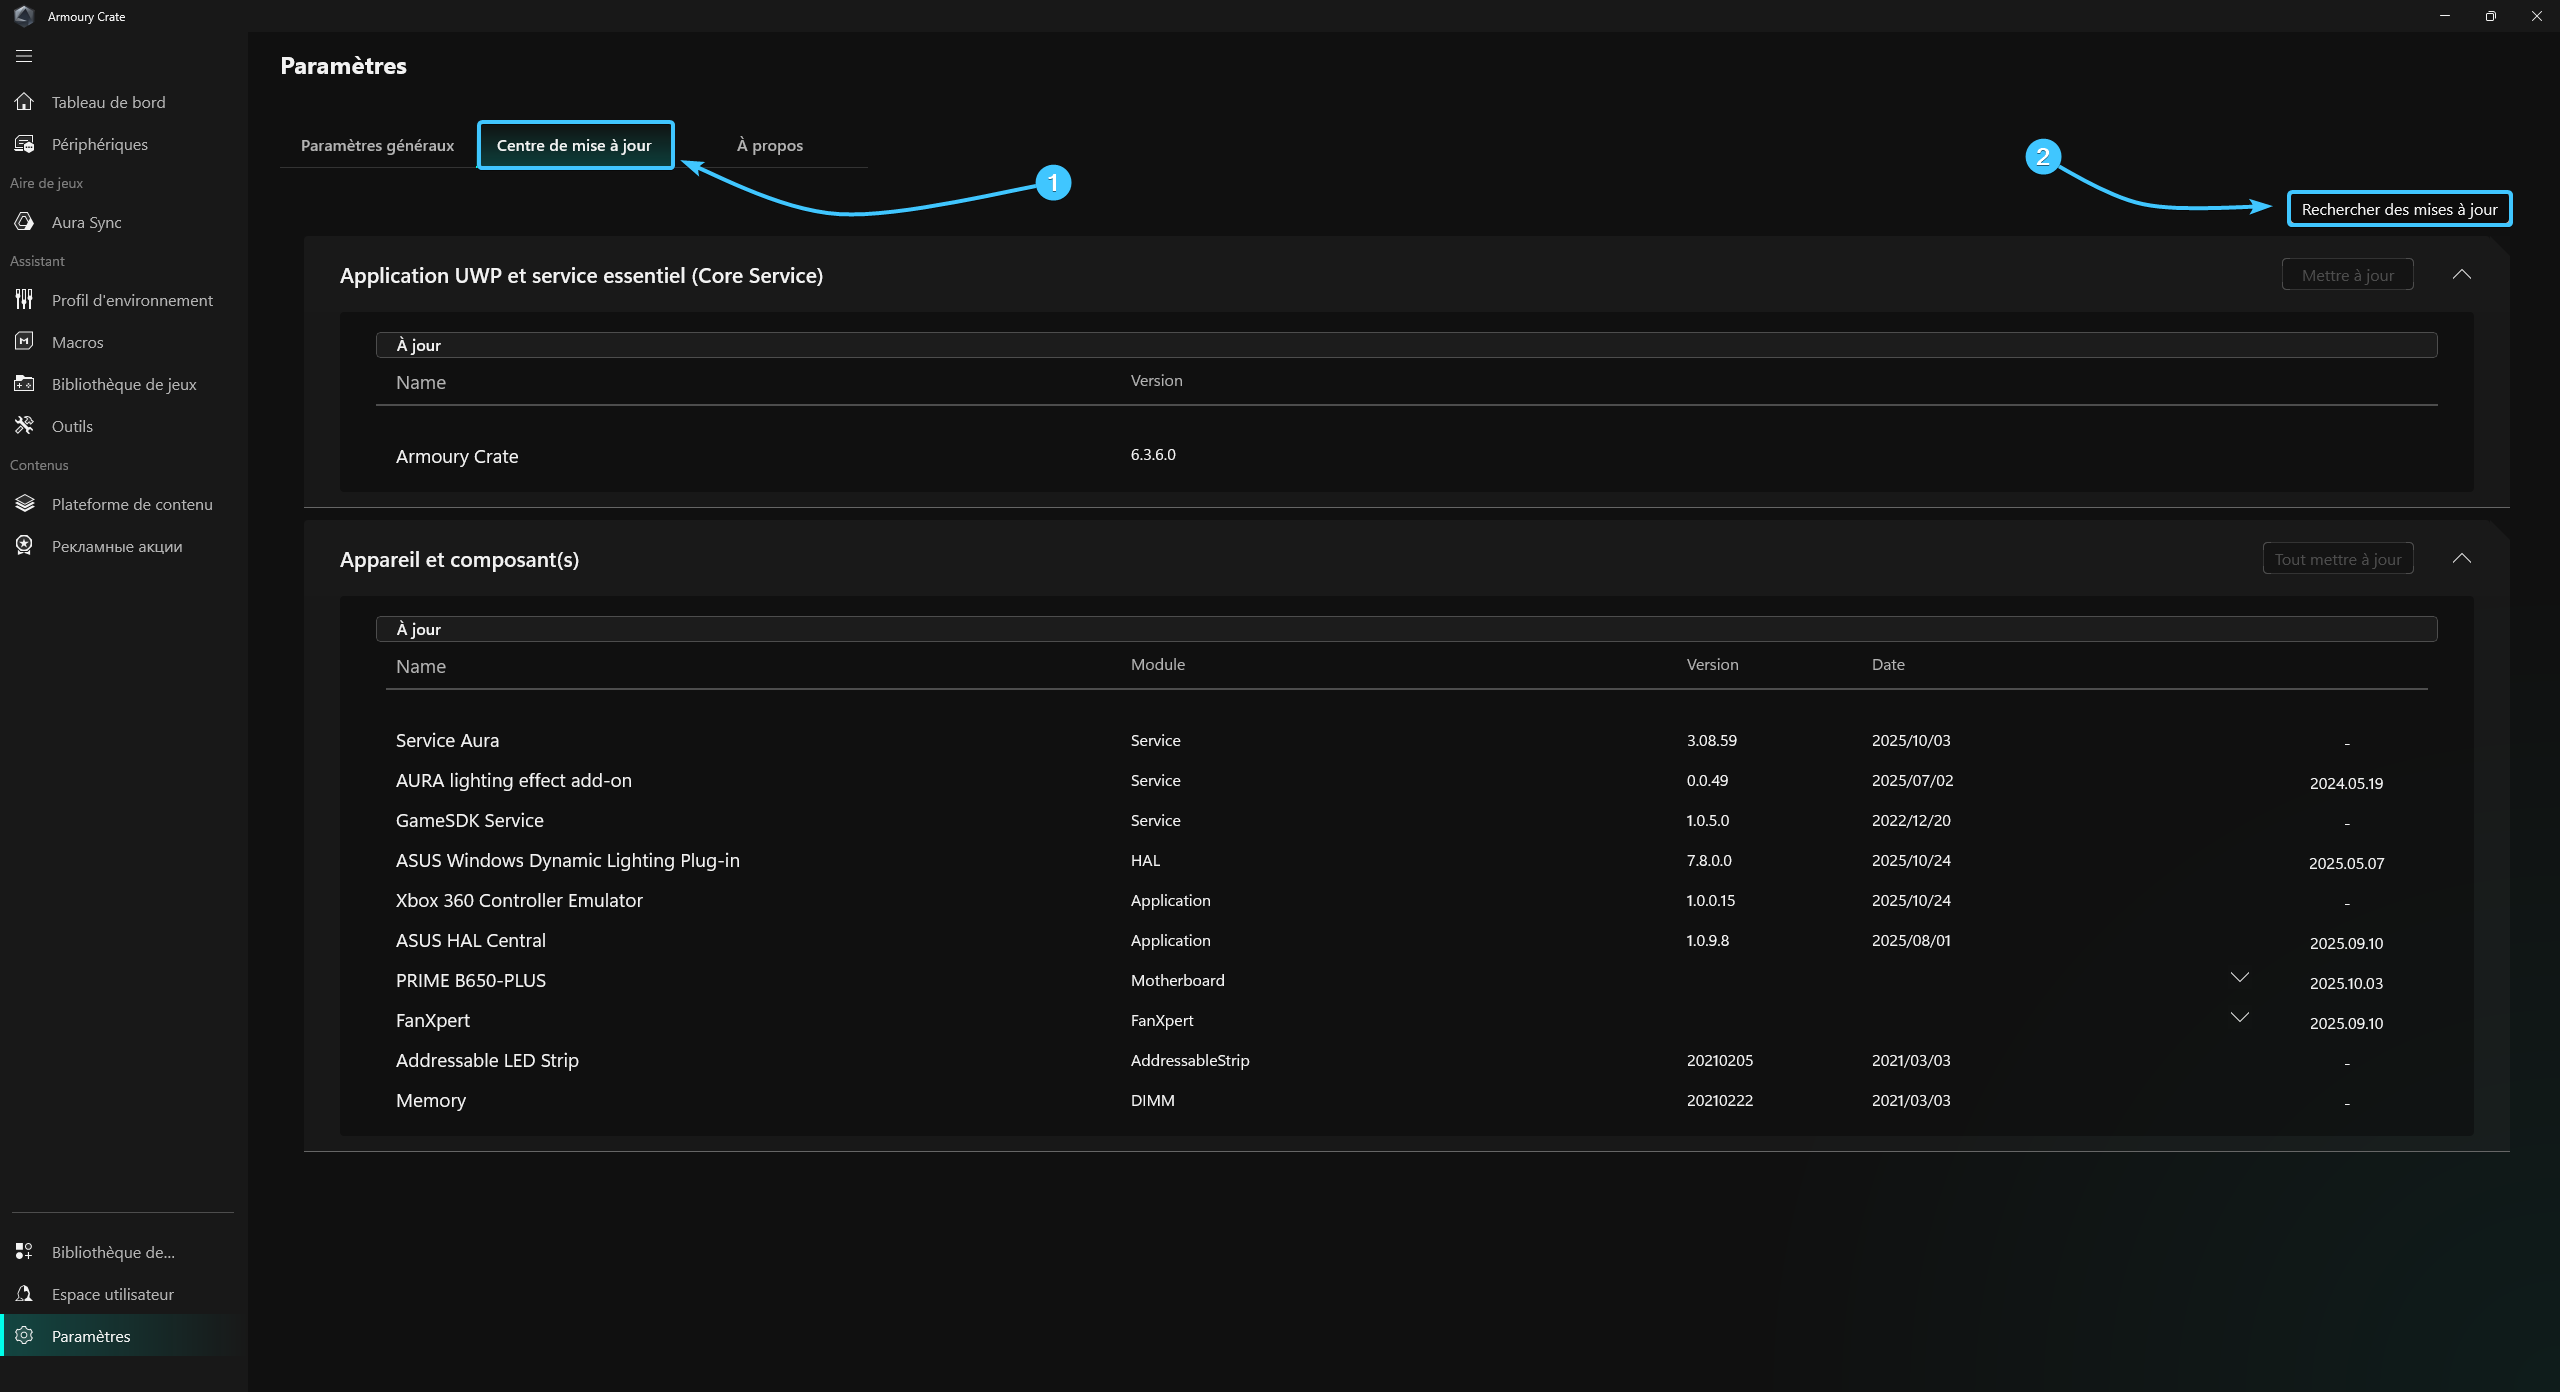Click Tout mettre à jour button
Image resolution: width=2560 pixels, height=1392 pixels.
[2338, 559]
